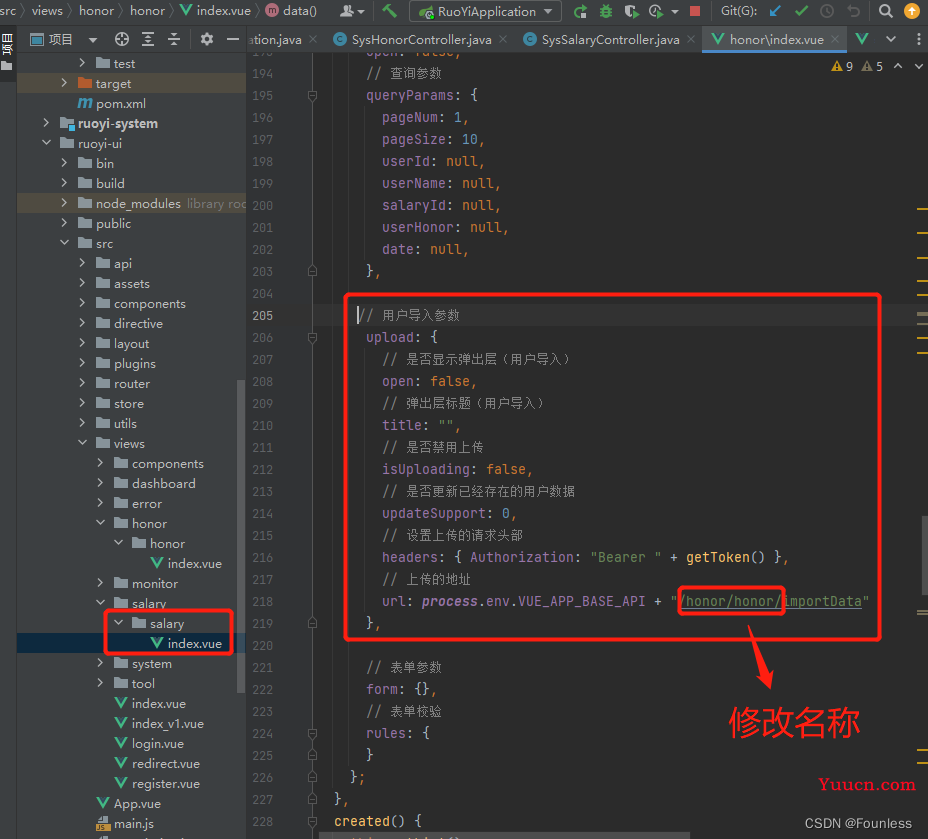Click the data() breadcrumb
This screenshot has width=928, height=839.
pos(291,11)
